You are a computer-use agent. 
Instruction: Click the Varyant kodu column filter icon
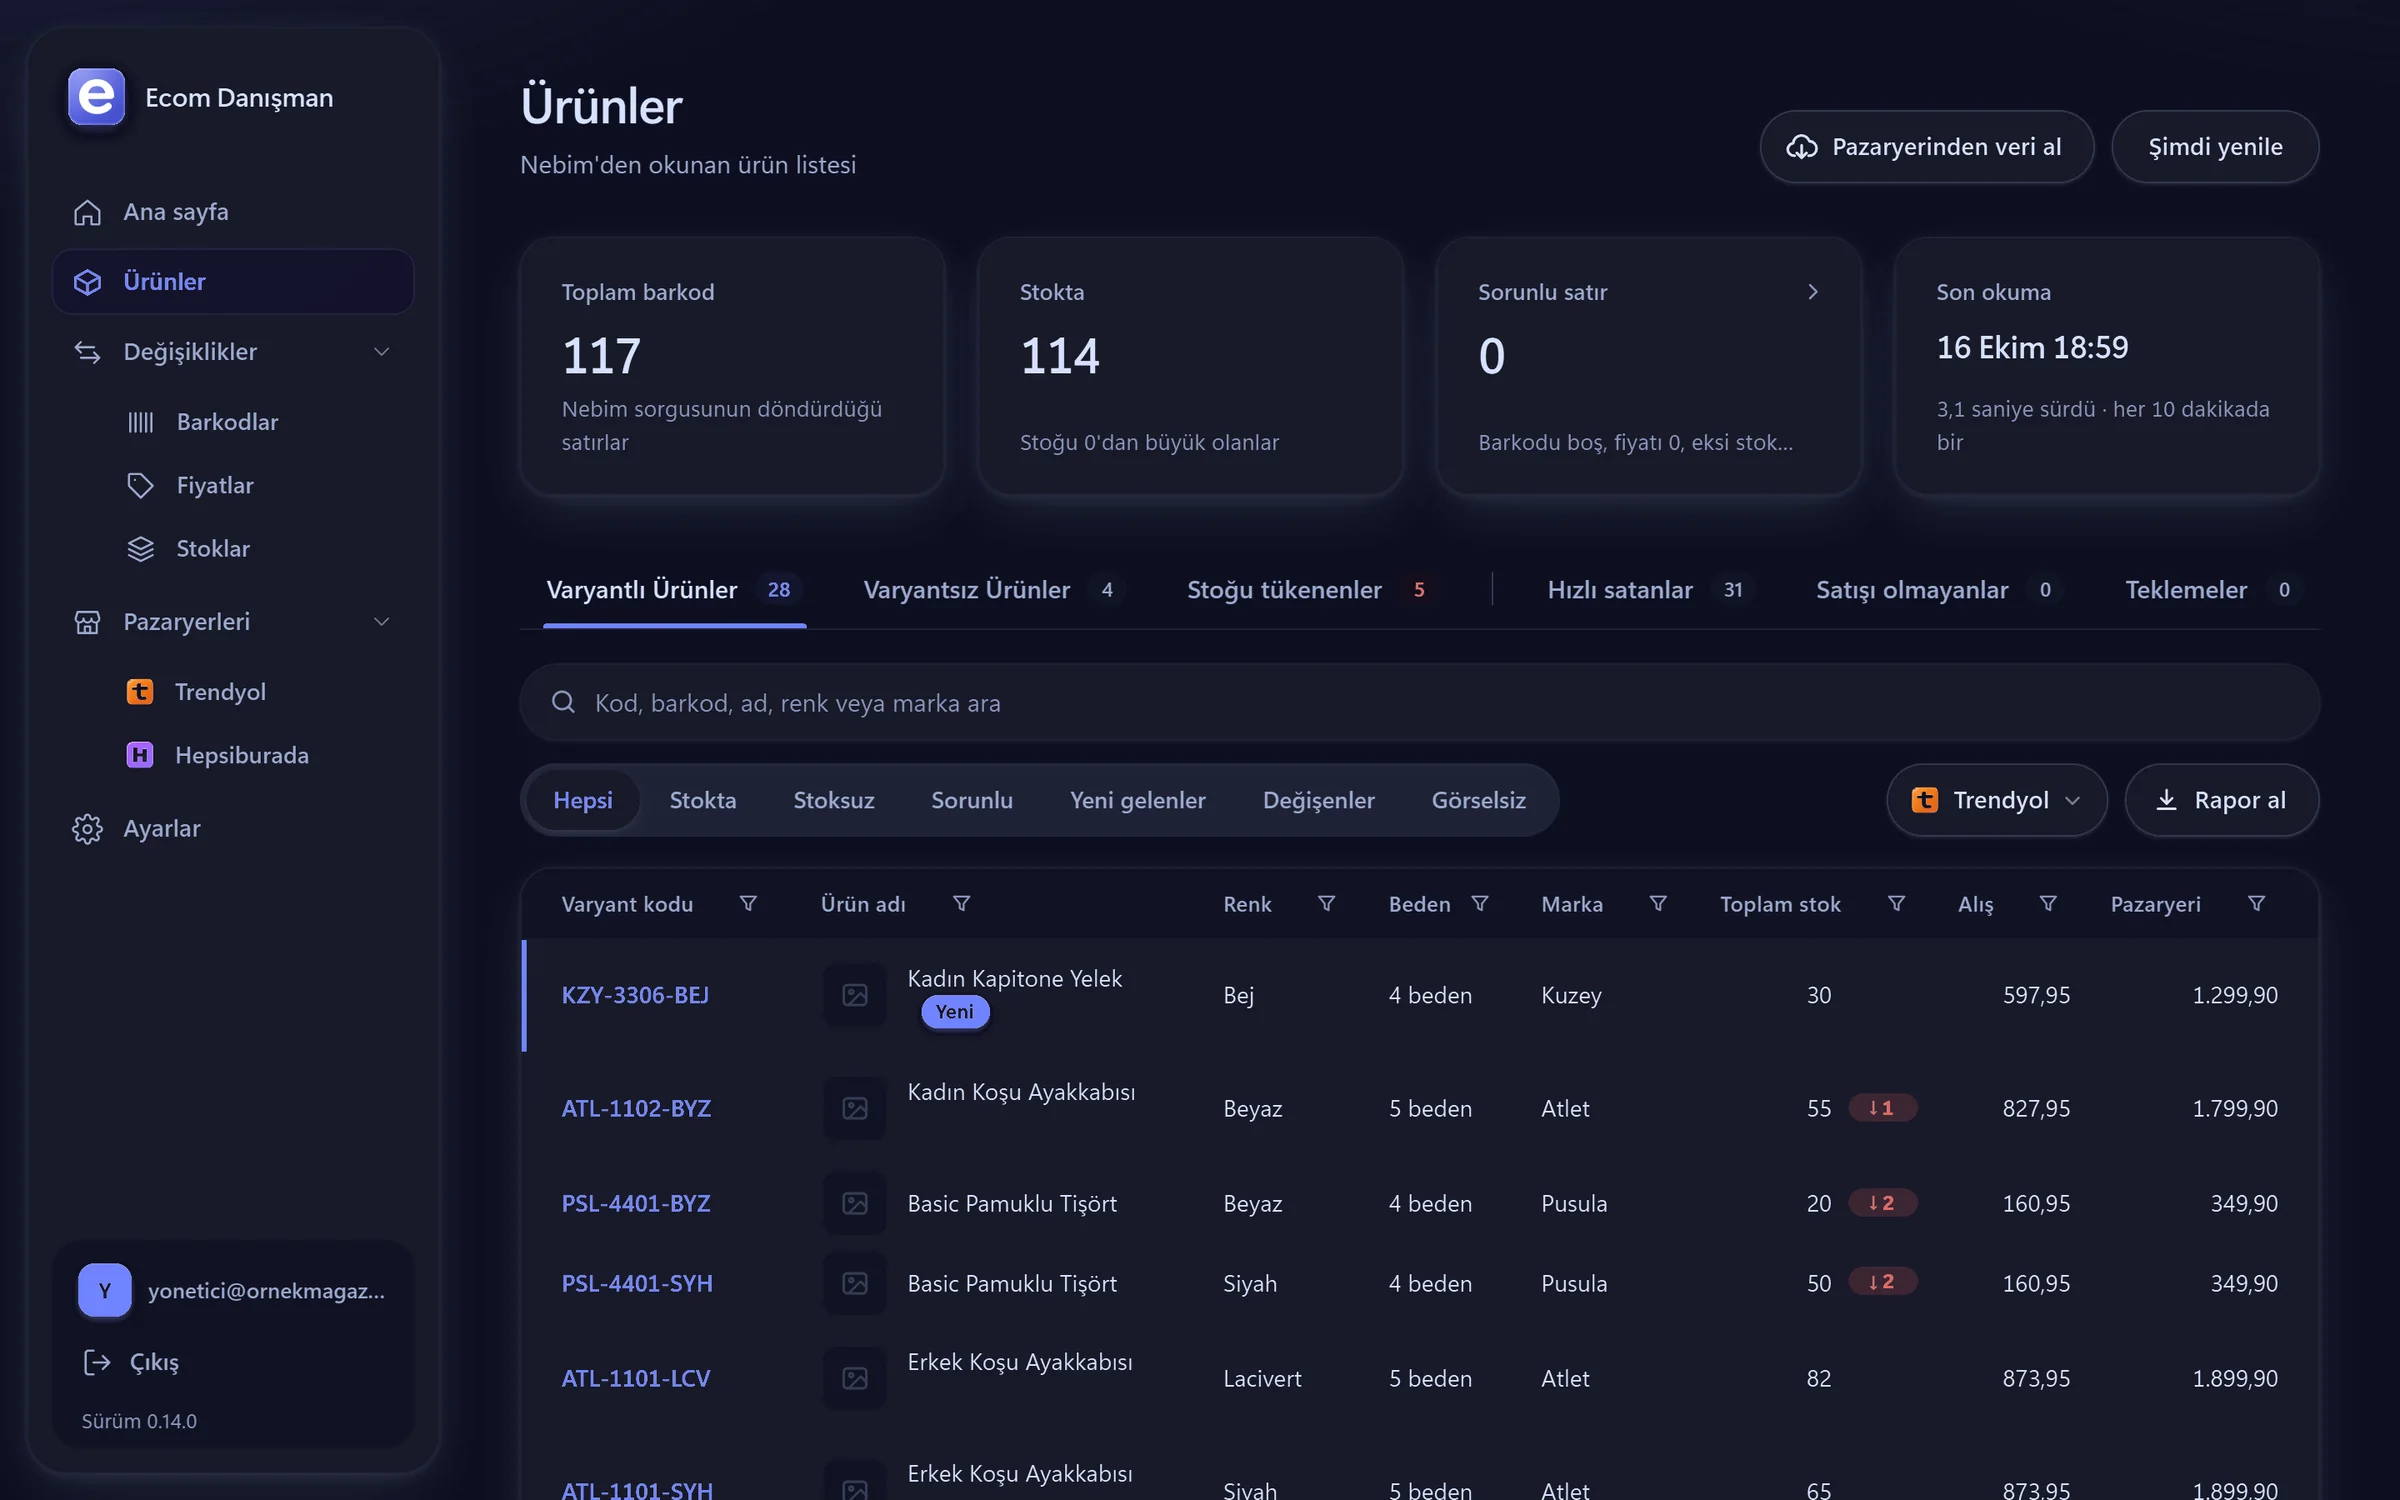click(748, 904)
